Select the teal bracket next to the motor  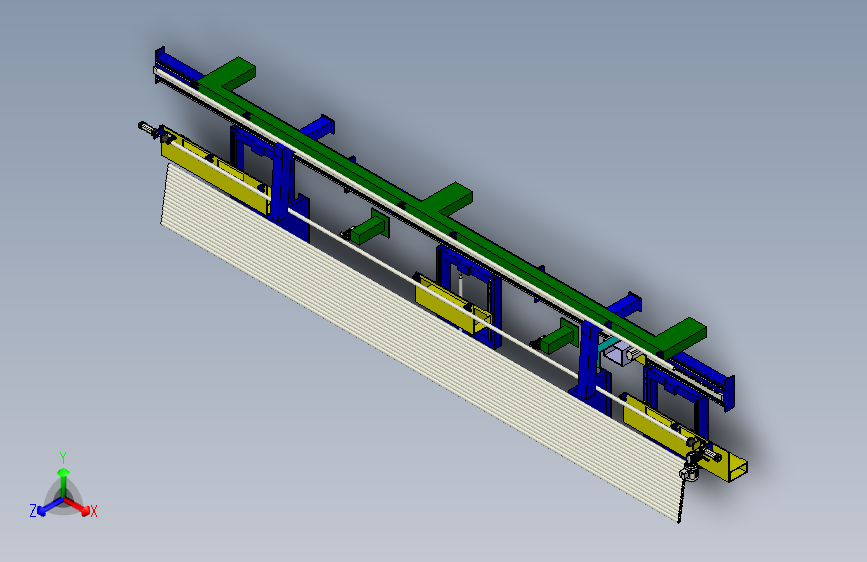(605, 346)
